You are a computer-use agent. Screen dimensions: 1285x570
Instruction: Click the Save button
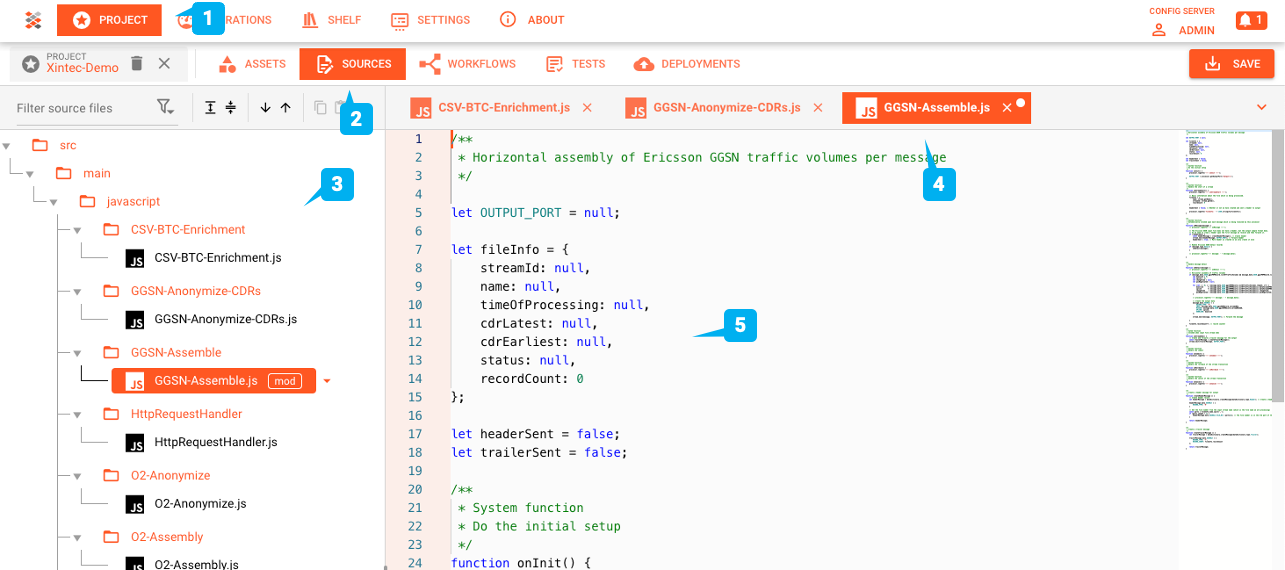click(x=1231, y=64)
